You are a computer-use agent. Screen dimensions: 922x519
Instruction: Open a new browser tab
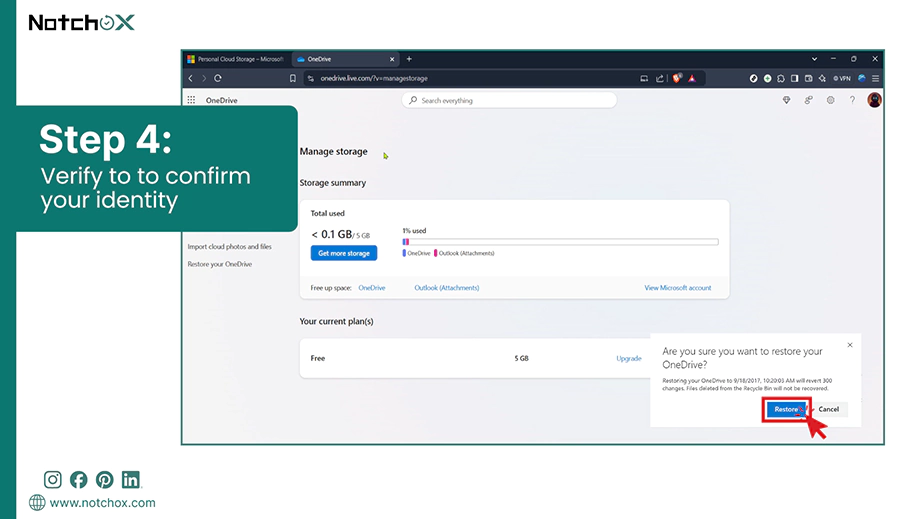click(409, 59)
